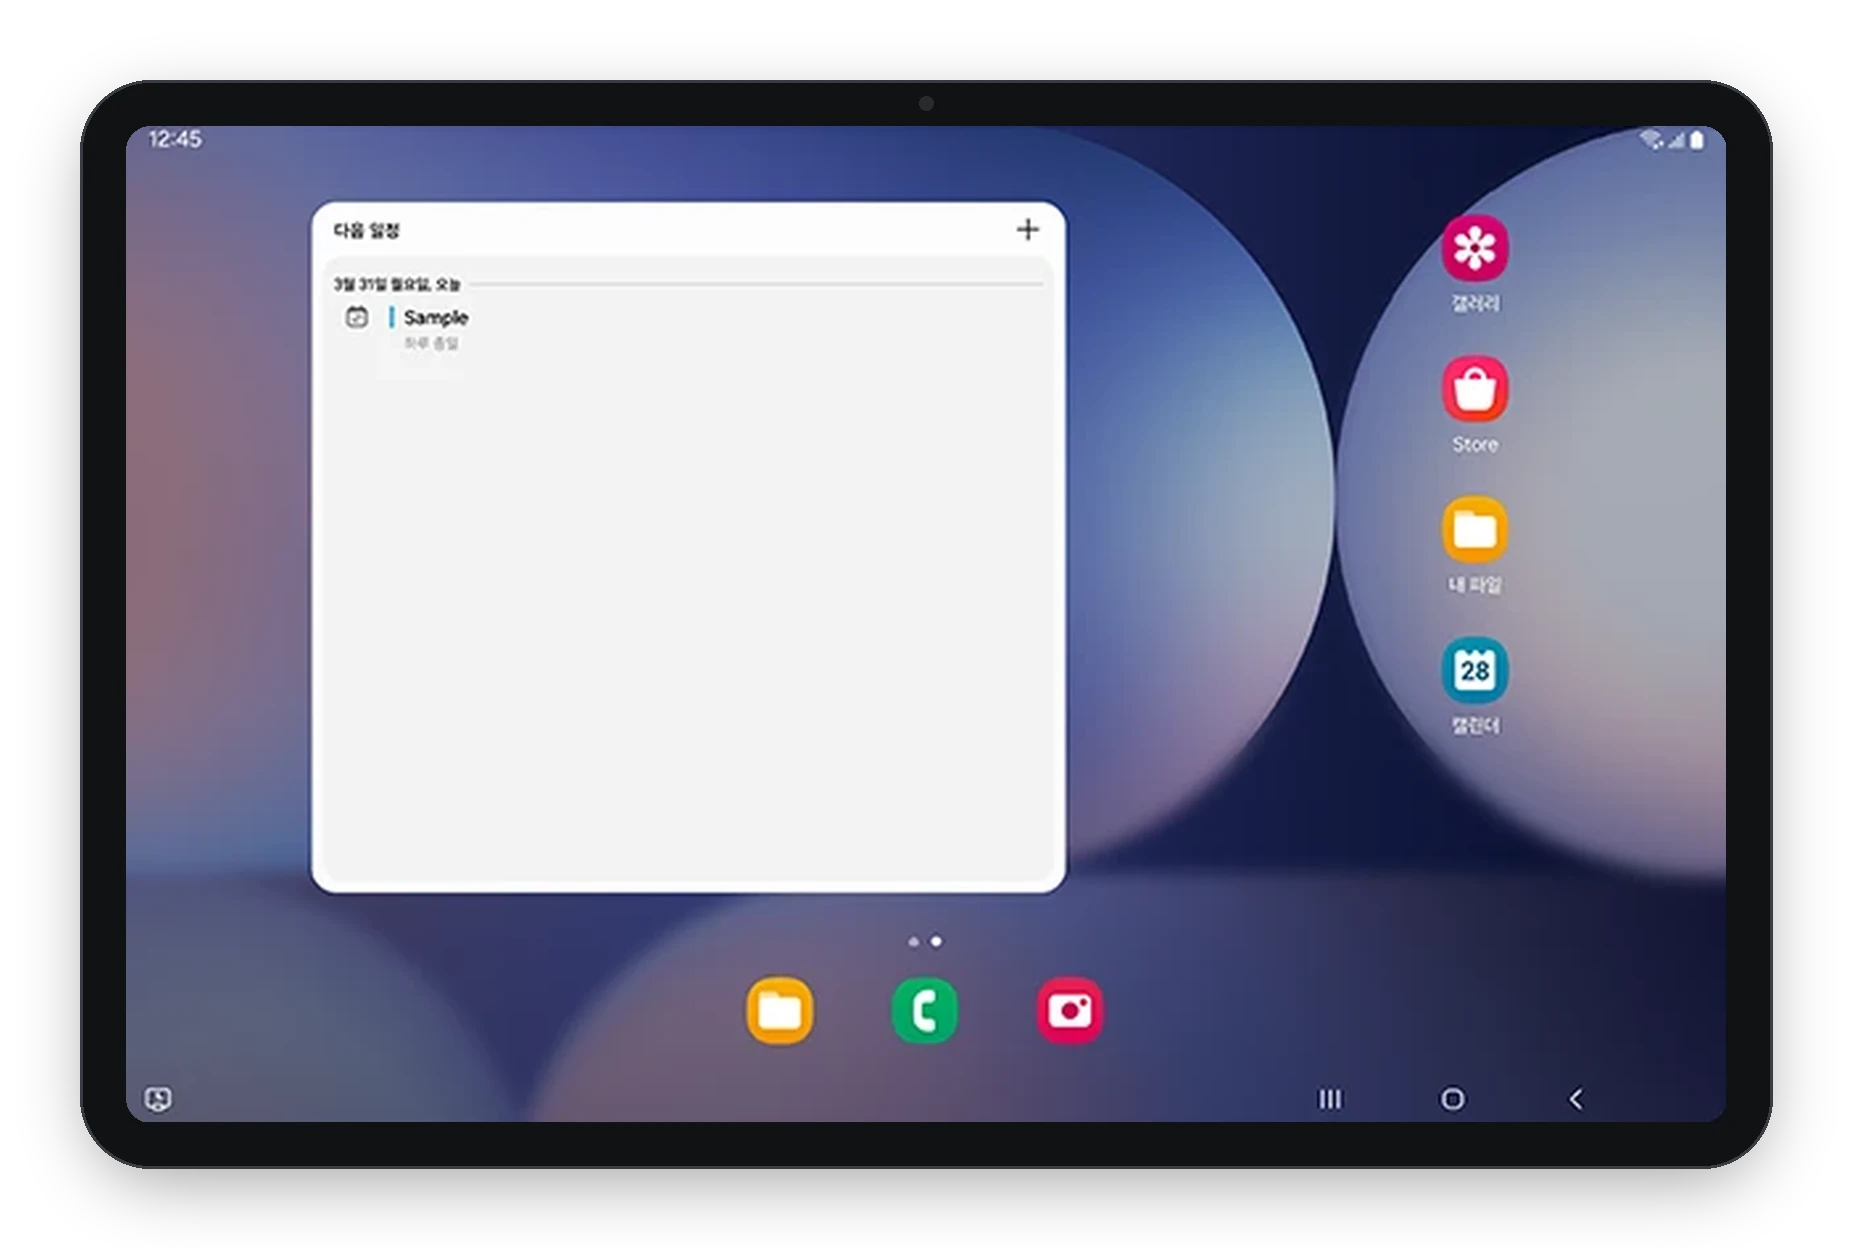The width and height of the screenshot is (1852, 1248).
Task: Tap the Back navigation arrow
Action: pos(1575,1099)
